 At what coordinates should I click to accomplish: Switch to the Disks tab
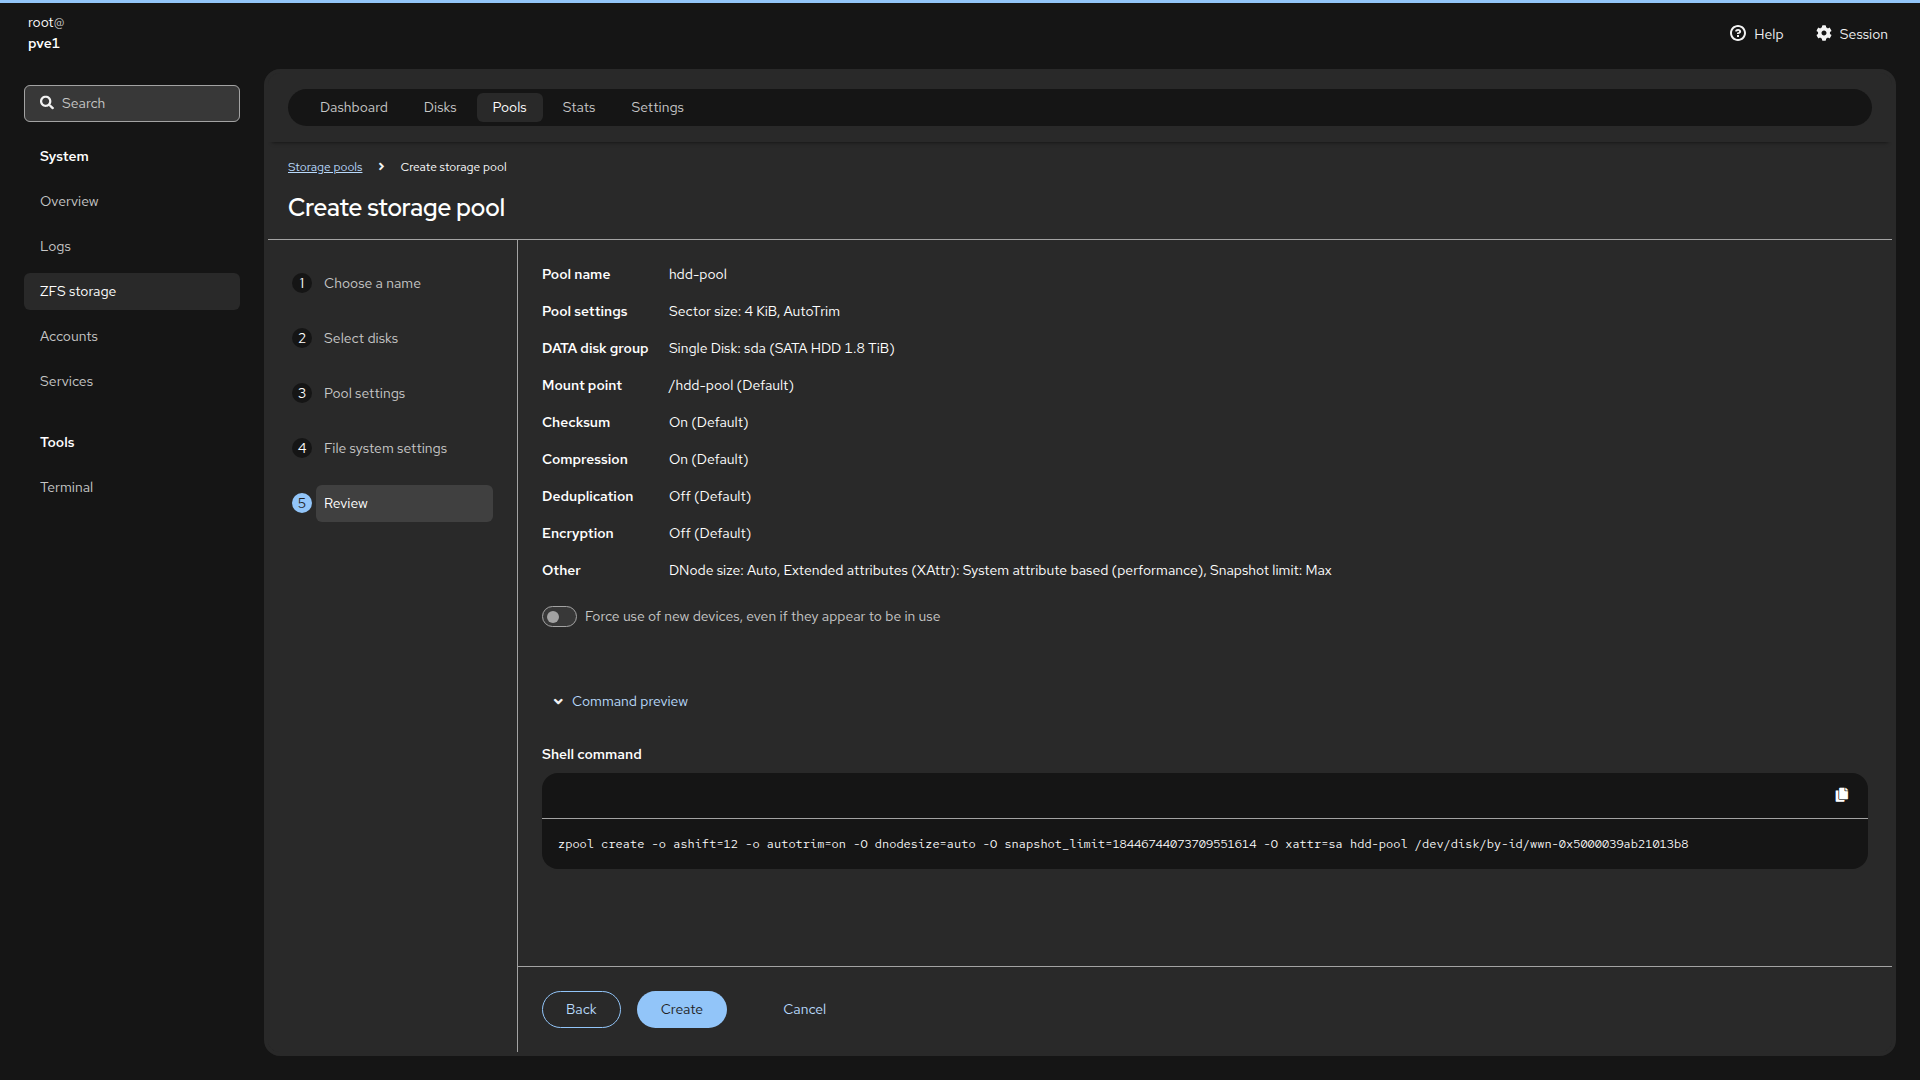pyautogui.click(x=440, y=107)
